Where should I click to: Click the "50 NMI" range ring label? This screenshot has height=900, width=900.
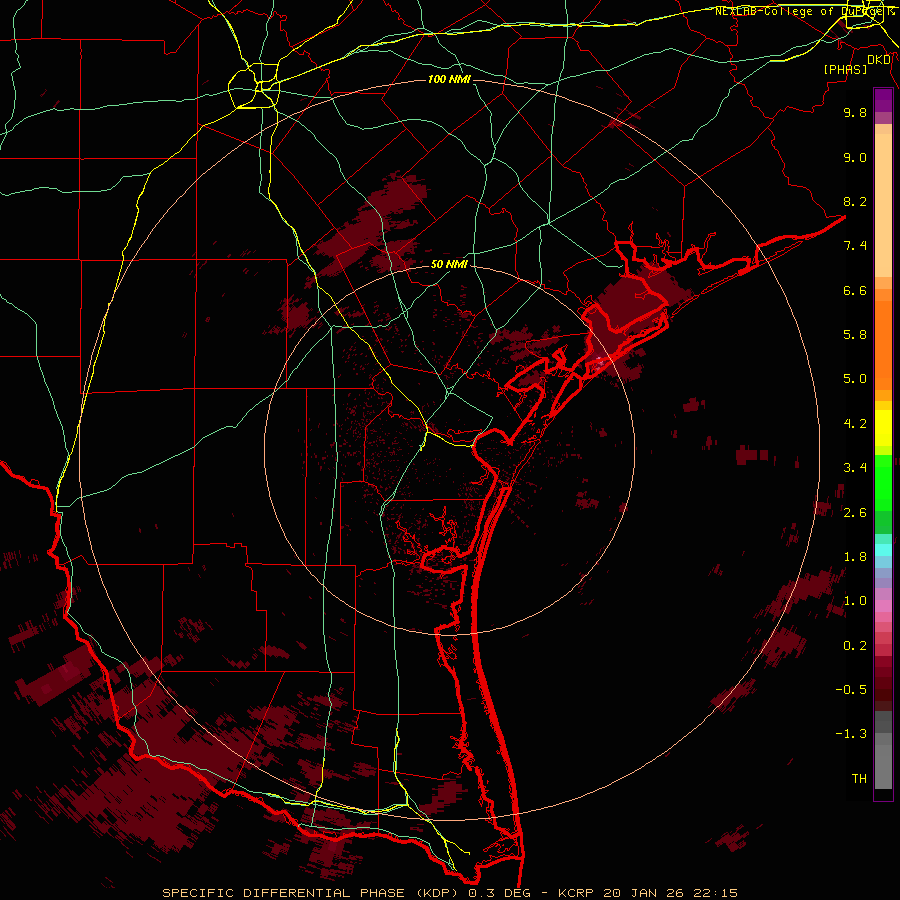click(x=449, y=264)
